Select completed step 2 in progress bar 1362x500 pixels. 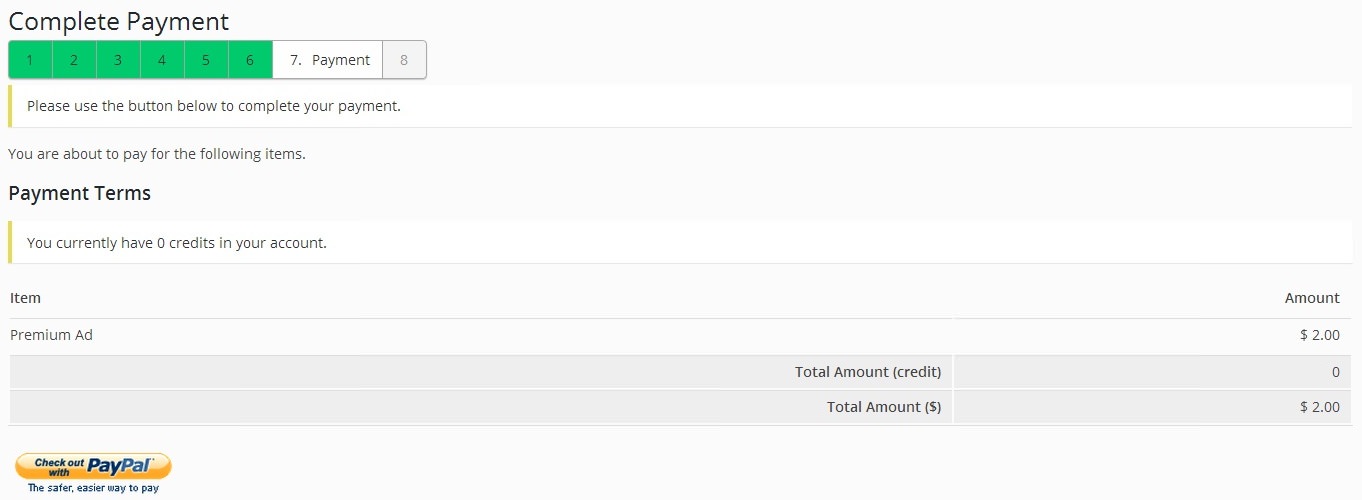pos(74,60)
